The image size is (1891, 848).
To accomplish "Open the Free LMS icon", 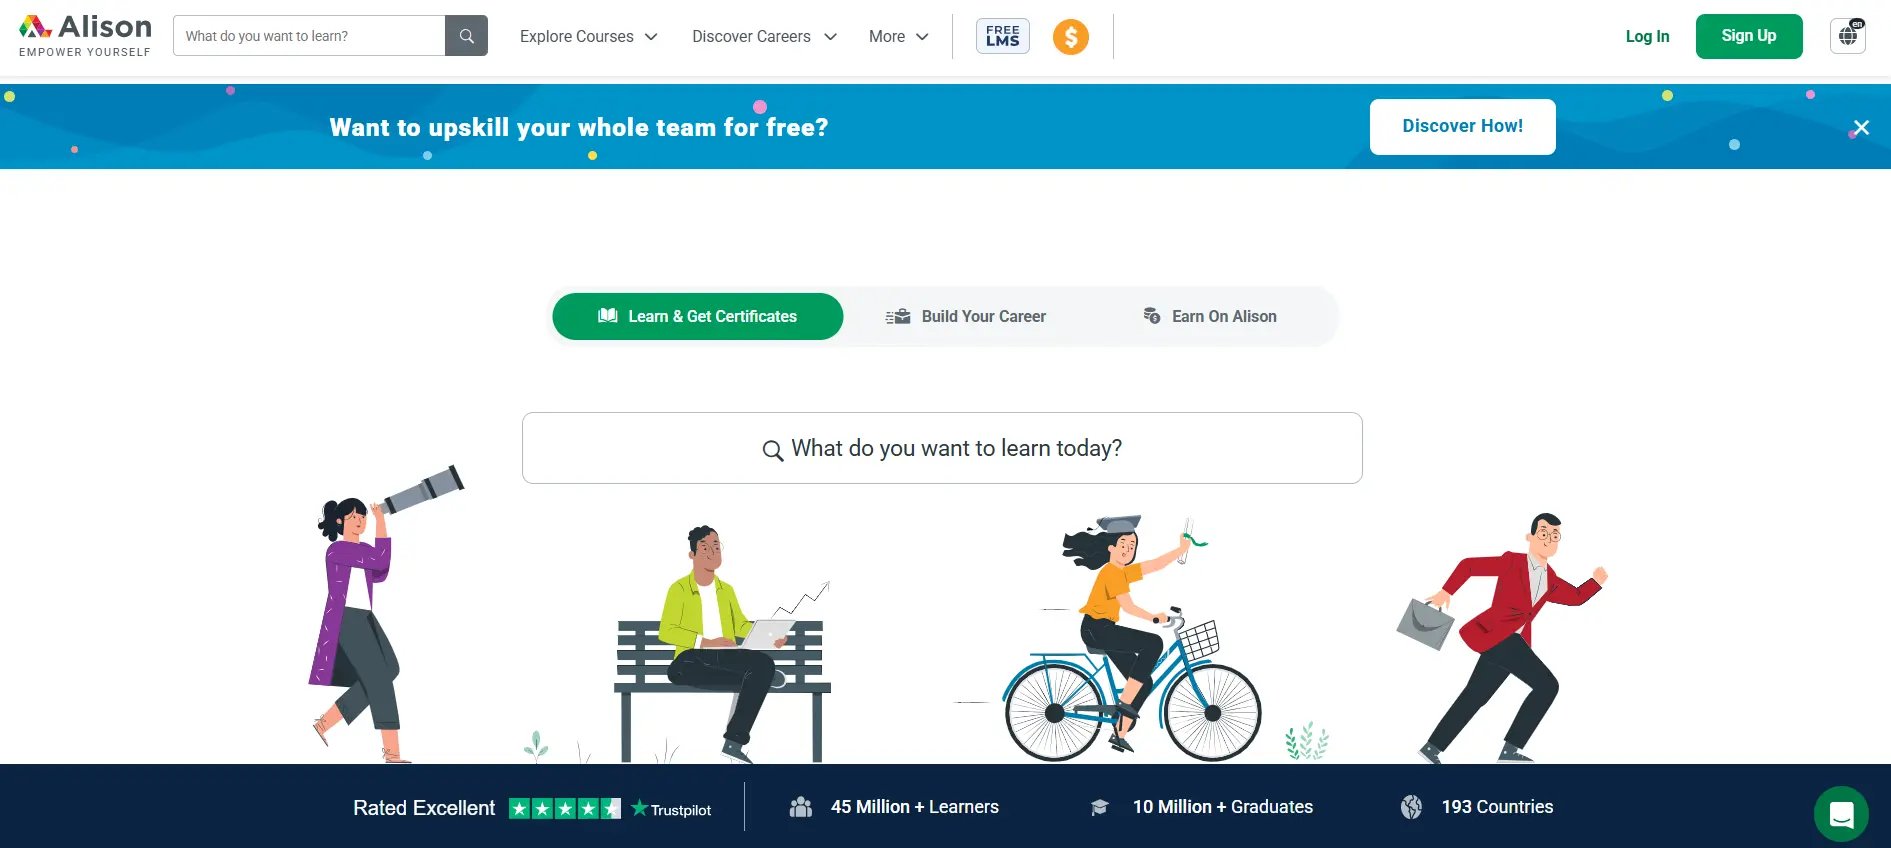I will (1002, 36).
